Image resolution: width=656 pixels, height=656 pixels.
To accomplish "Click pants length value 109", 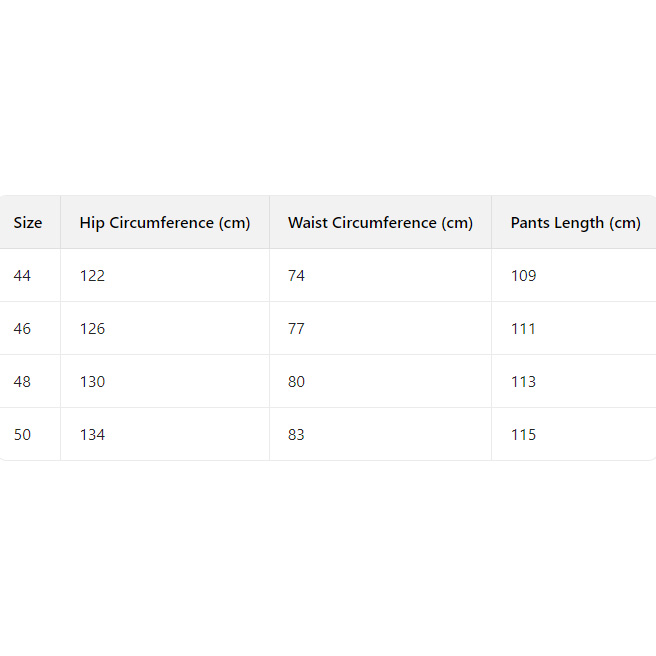I will (x=523, y=276).
